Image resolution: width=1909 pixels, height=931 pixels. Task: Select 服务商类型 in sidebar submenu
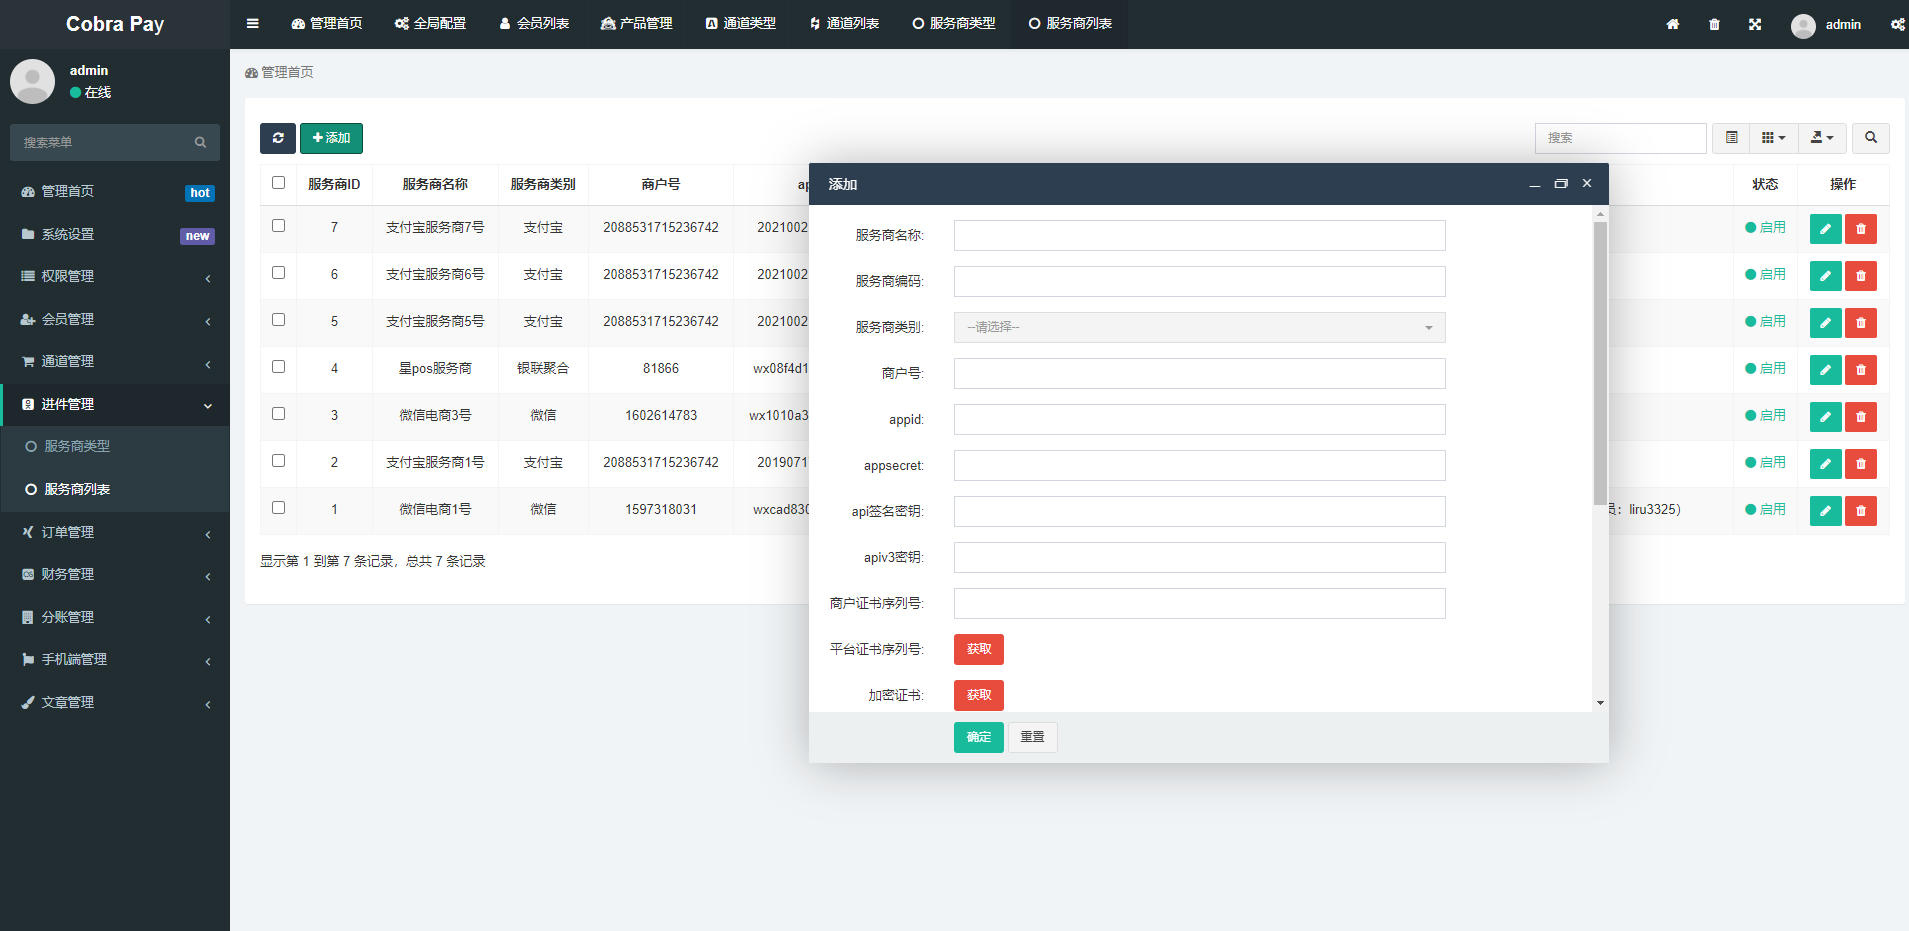pyautogui.click(x=77, y=446)
